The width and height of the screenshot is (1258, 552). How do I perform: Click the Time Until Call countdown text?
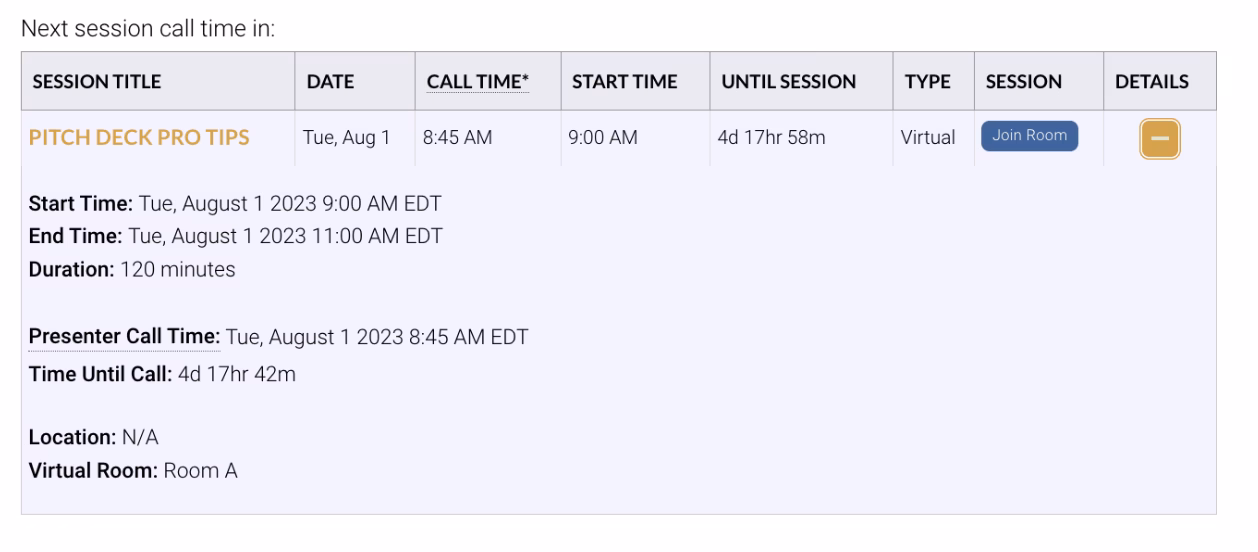[x=162, y=375]
